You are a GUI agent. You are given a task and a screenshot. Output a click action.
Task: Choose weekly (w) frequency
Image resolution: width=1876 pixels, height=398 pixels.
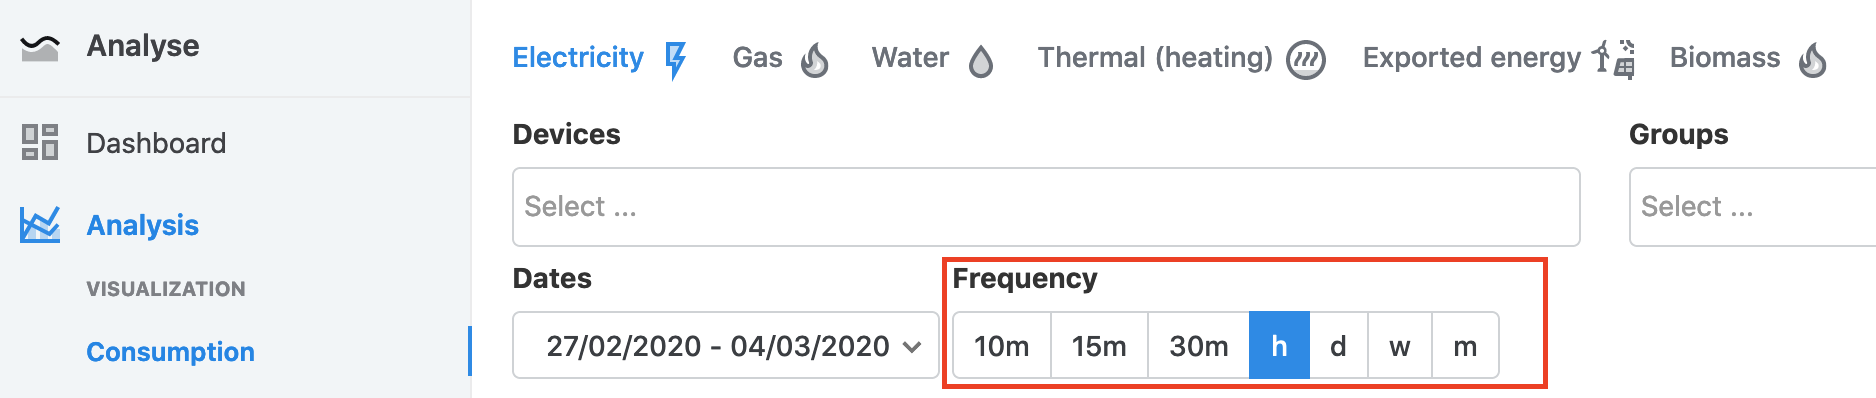pyautogui.click(x=1400, y=346)
